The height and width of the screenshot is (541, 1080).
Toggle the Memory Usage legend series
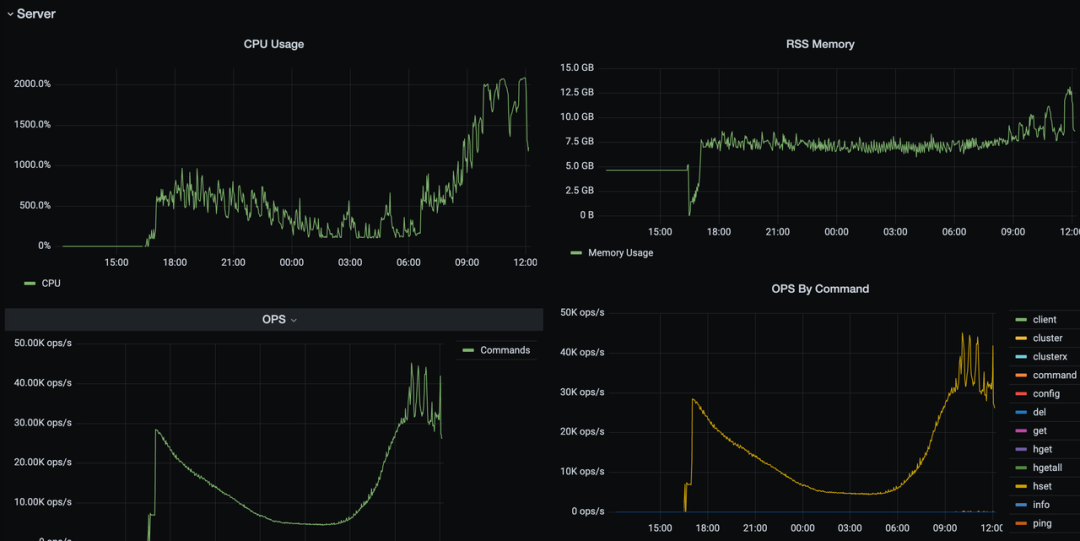pos(621,253)
